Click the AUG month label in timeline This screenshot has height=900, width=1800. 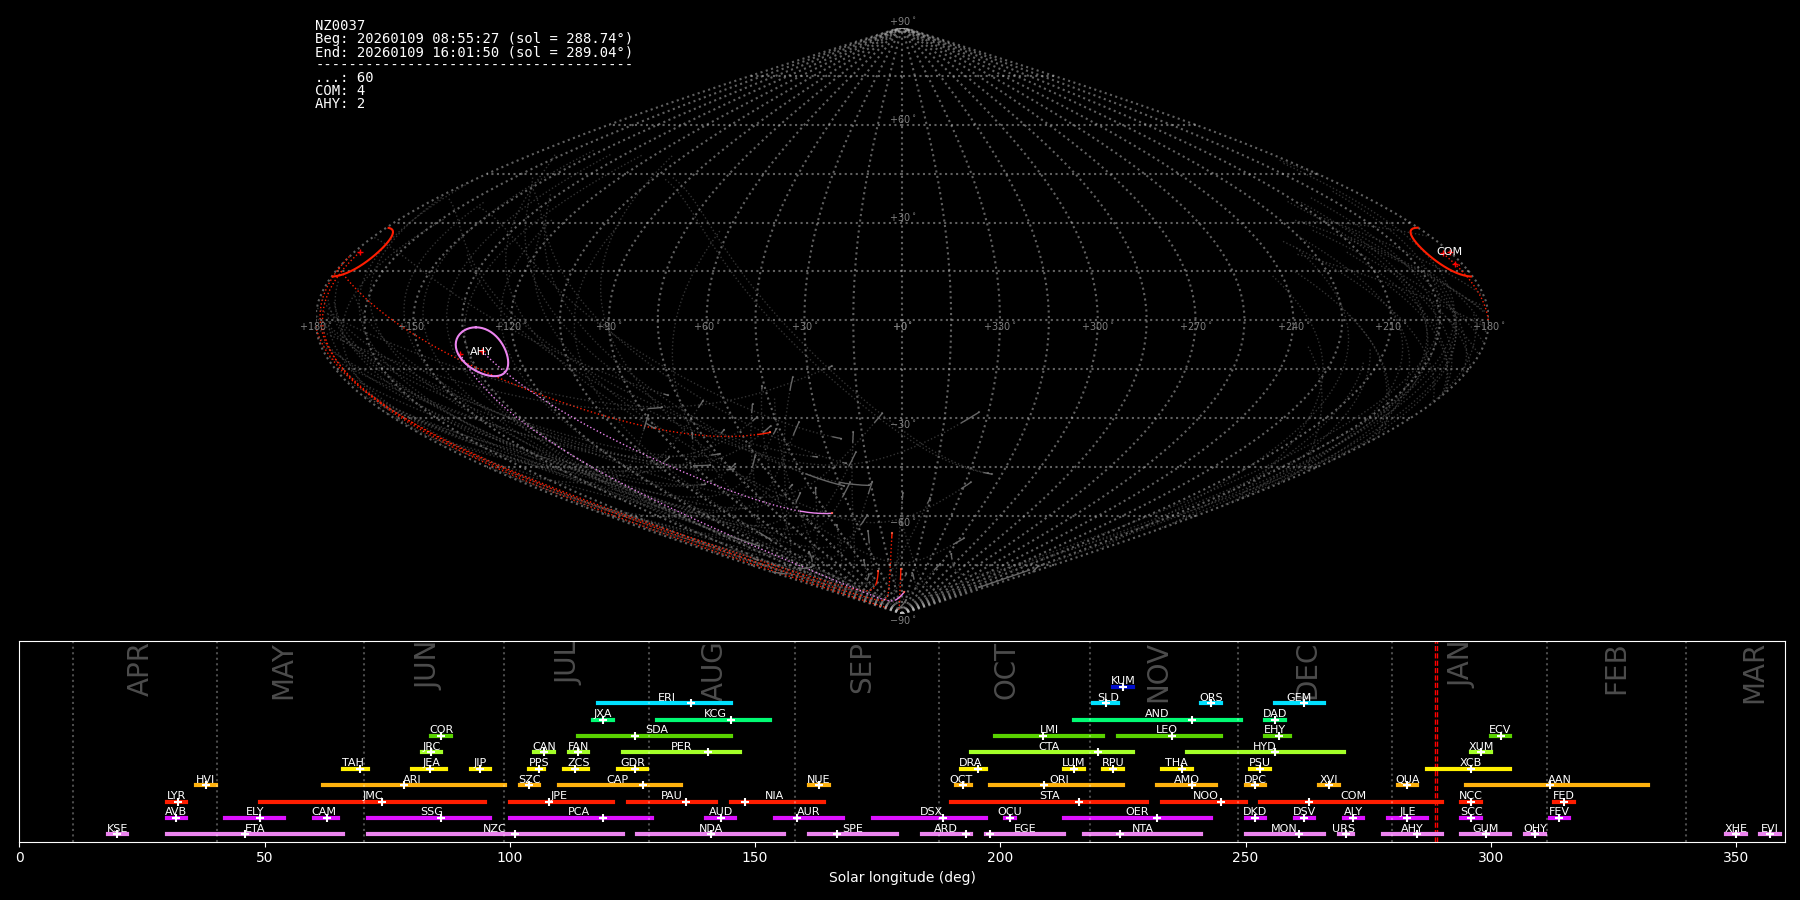pyautogui.click(x=711, y=671)
